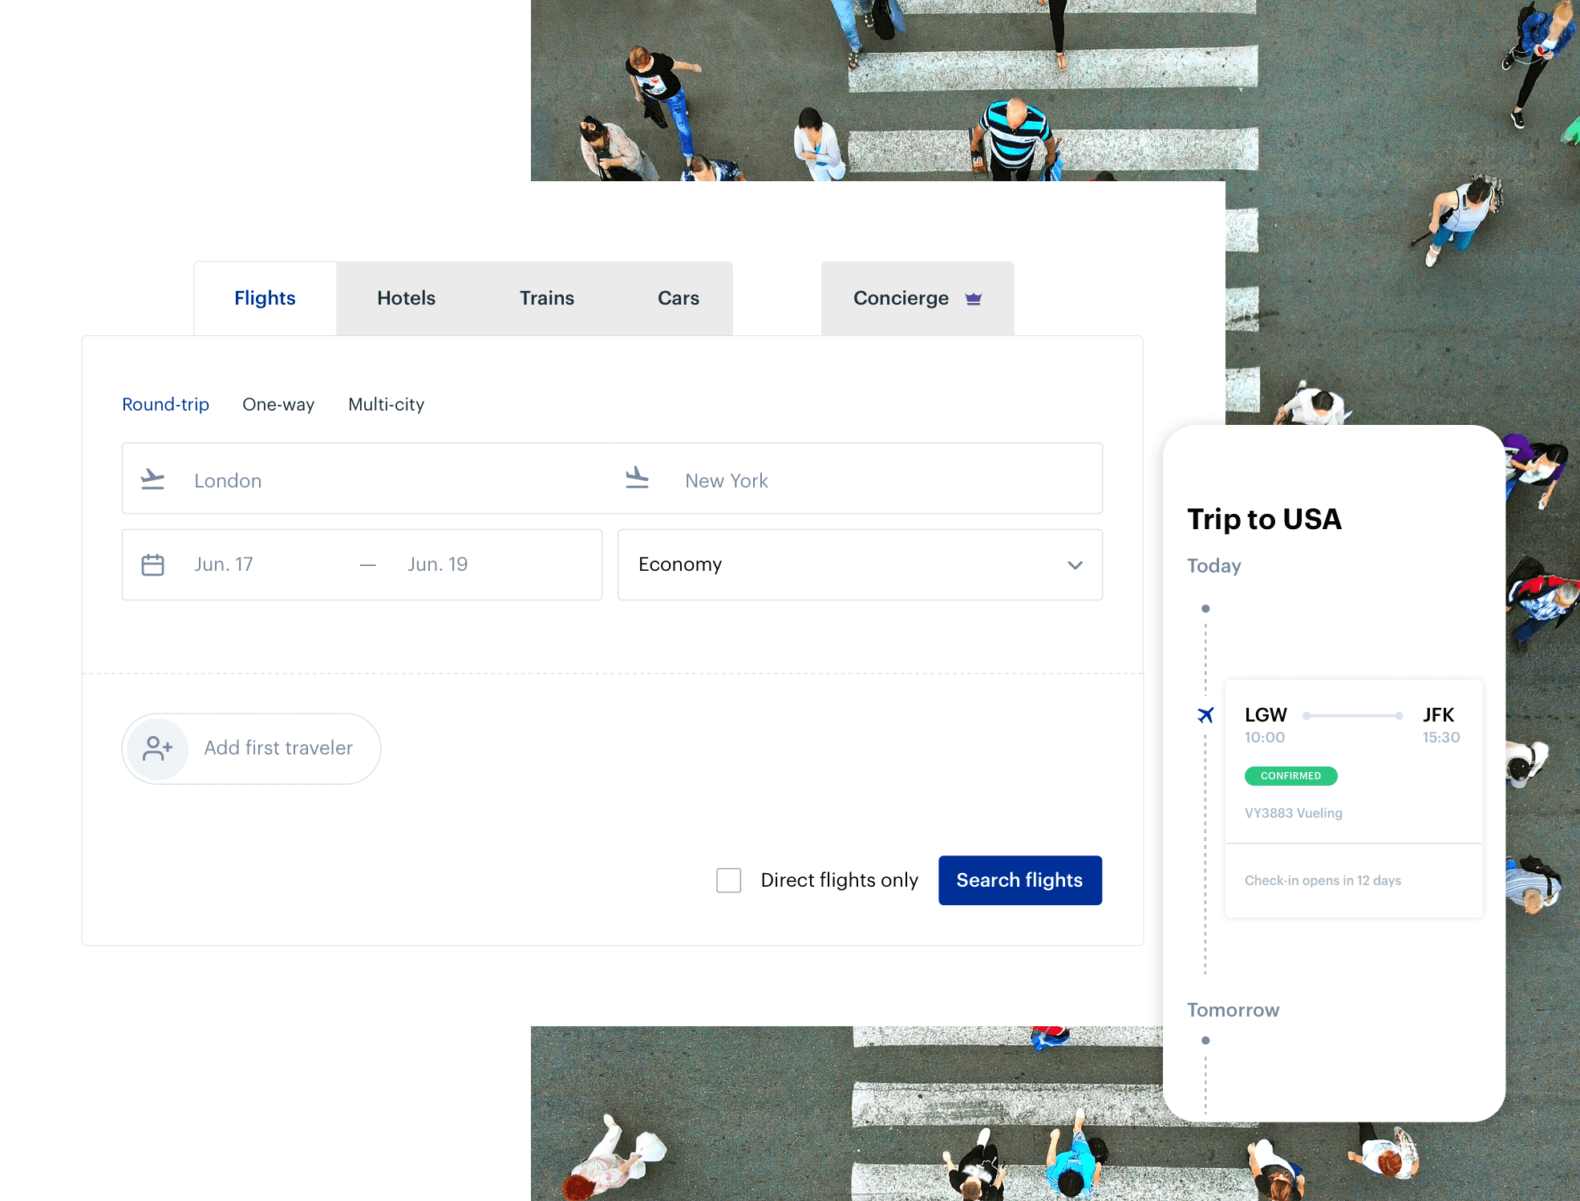Edit the New York destination field
1580x1201 pixels.
tap(858, 479)
